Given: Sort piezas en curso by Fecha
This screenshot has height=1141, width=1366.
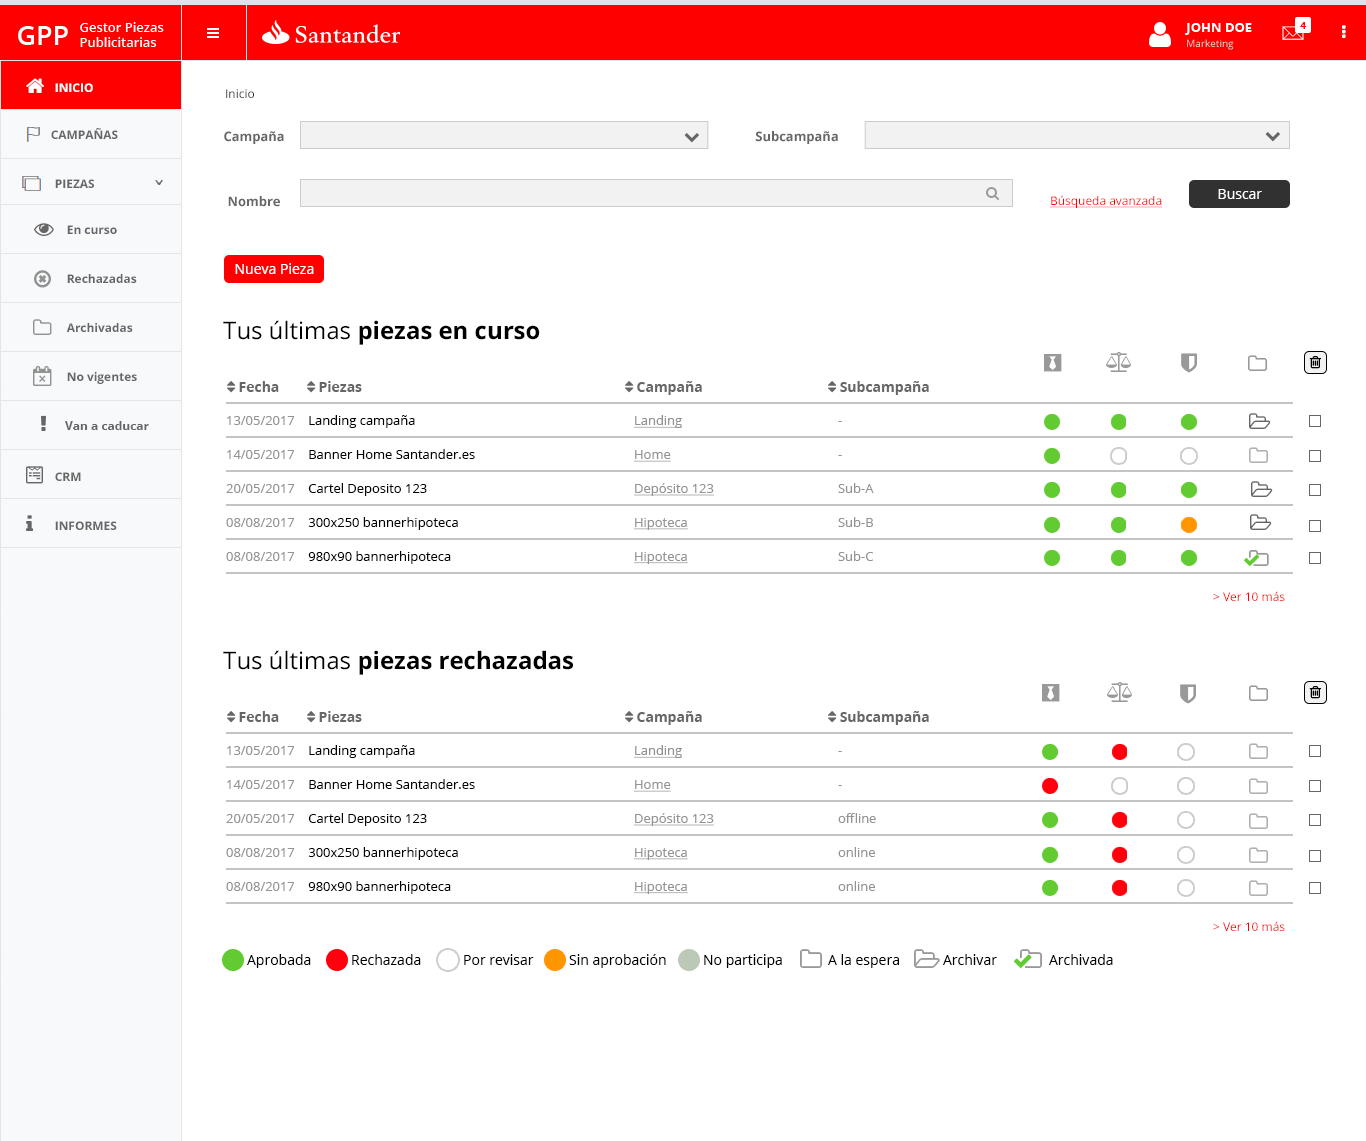Looking at the screenshot, I should click(253, 387).
